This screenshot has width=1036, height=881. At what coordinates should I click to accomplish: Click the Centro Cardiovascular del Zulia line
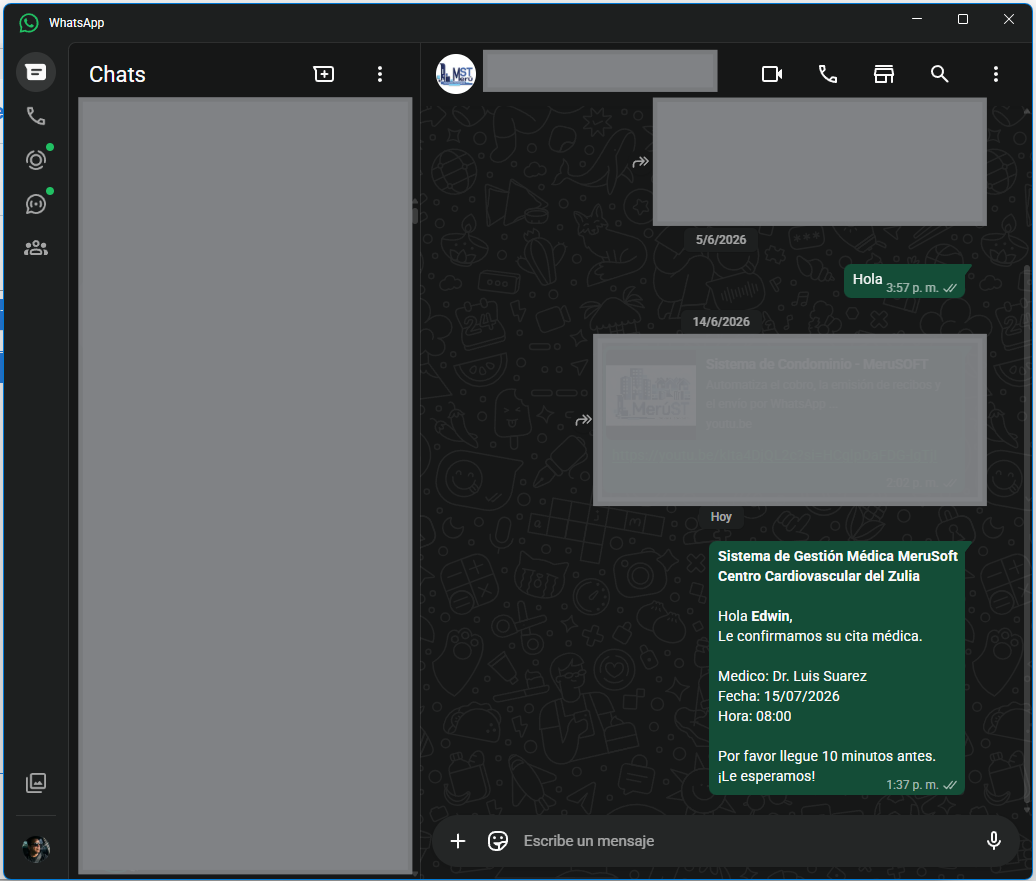(819, 576)
